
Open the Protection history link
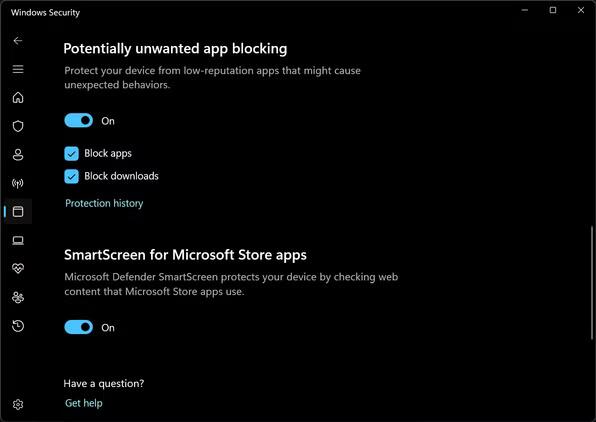[104, 203]
